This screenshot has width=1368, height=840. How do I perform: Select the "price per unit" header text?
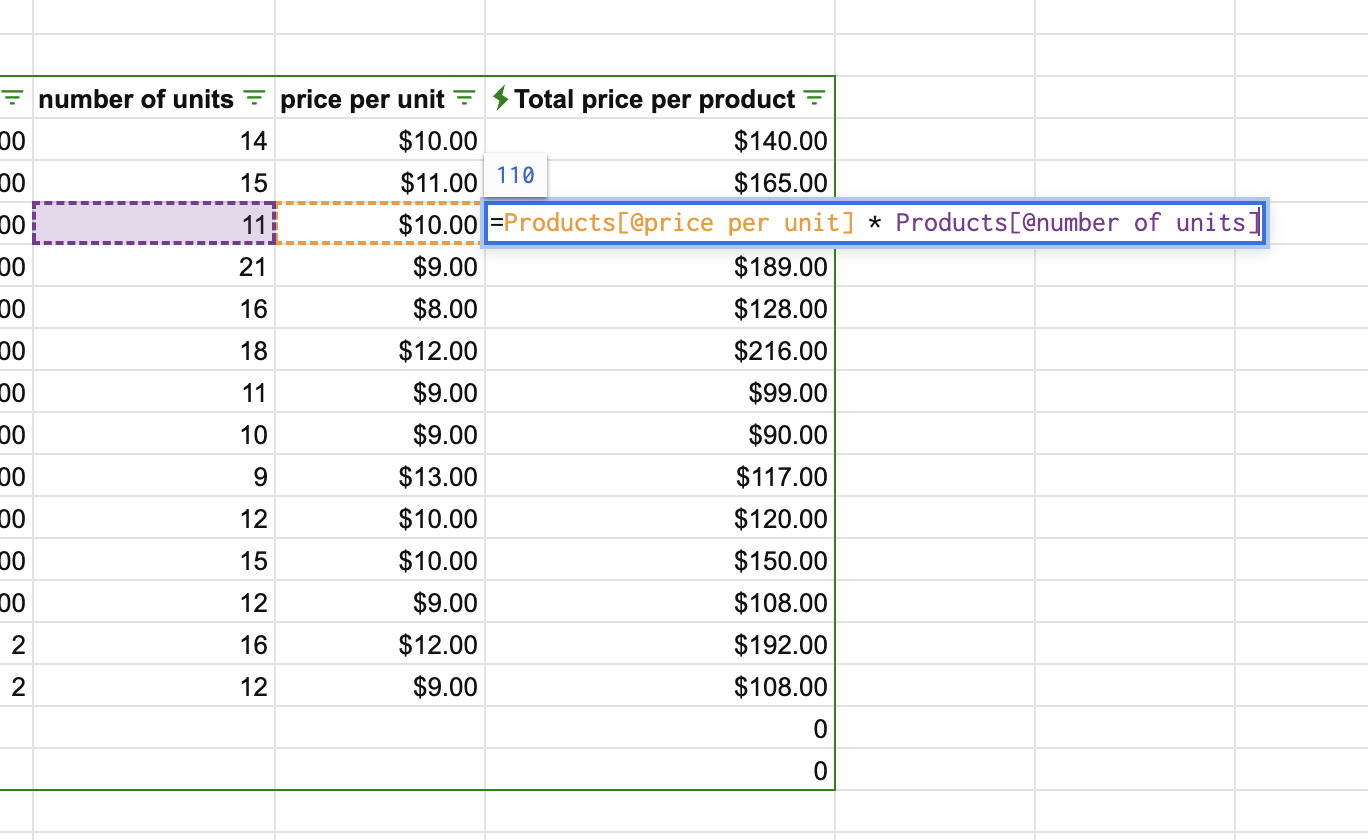click(x=362, y=99)
